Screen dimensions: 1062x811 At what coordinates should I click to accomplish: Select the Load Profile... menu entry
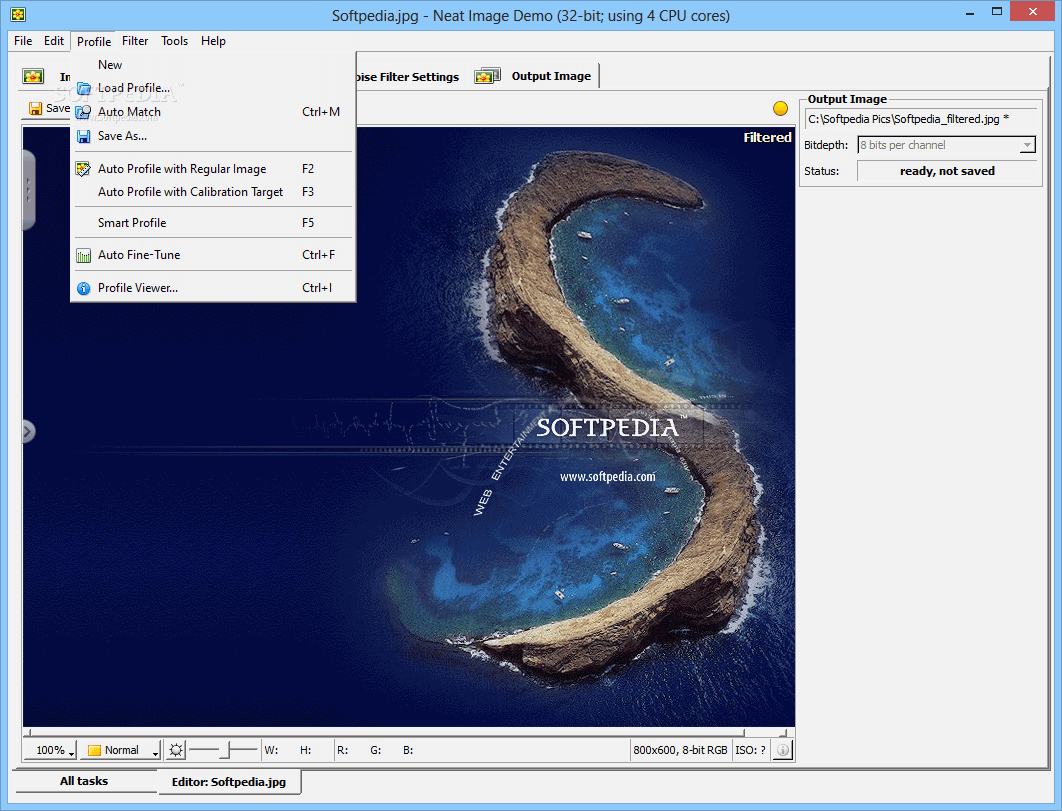point(213,88)
